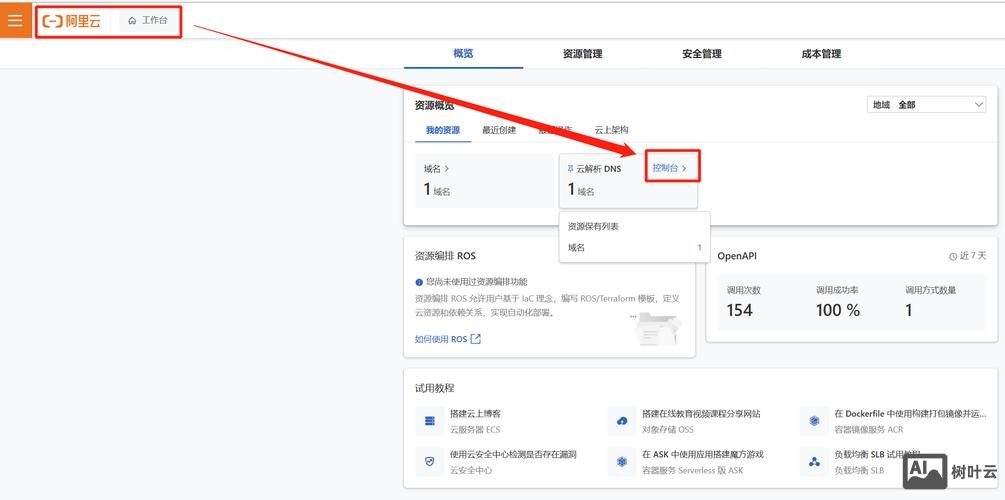Switch to the 成本管理 tab
The height and width of the screenshot is (500, 1005).
click(x=821, y=54)
